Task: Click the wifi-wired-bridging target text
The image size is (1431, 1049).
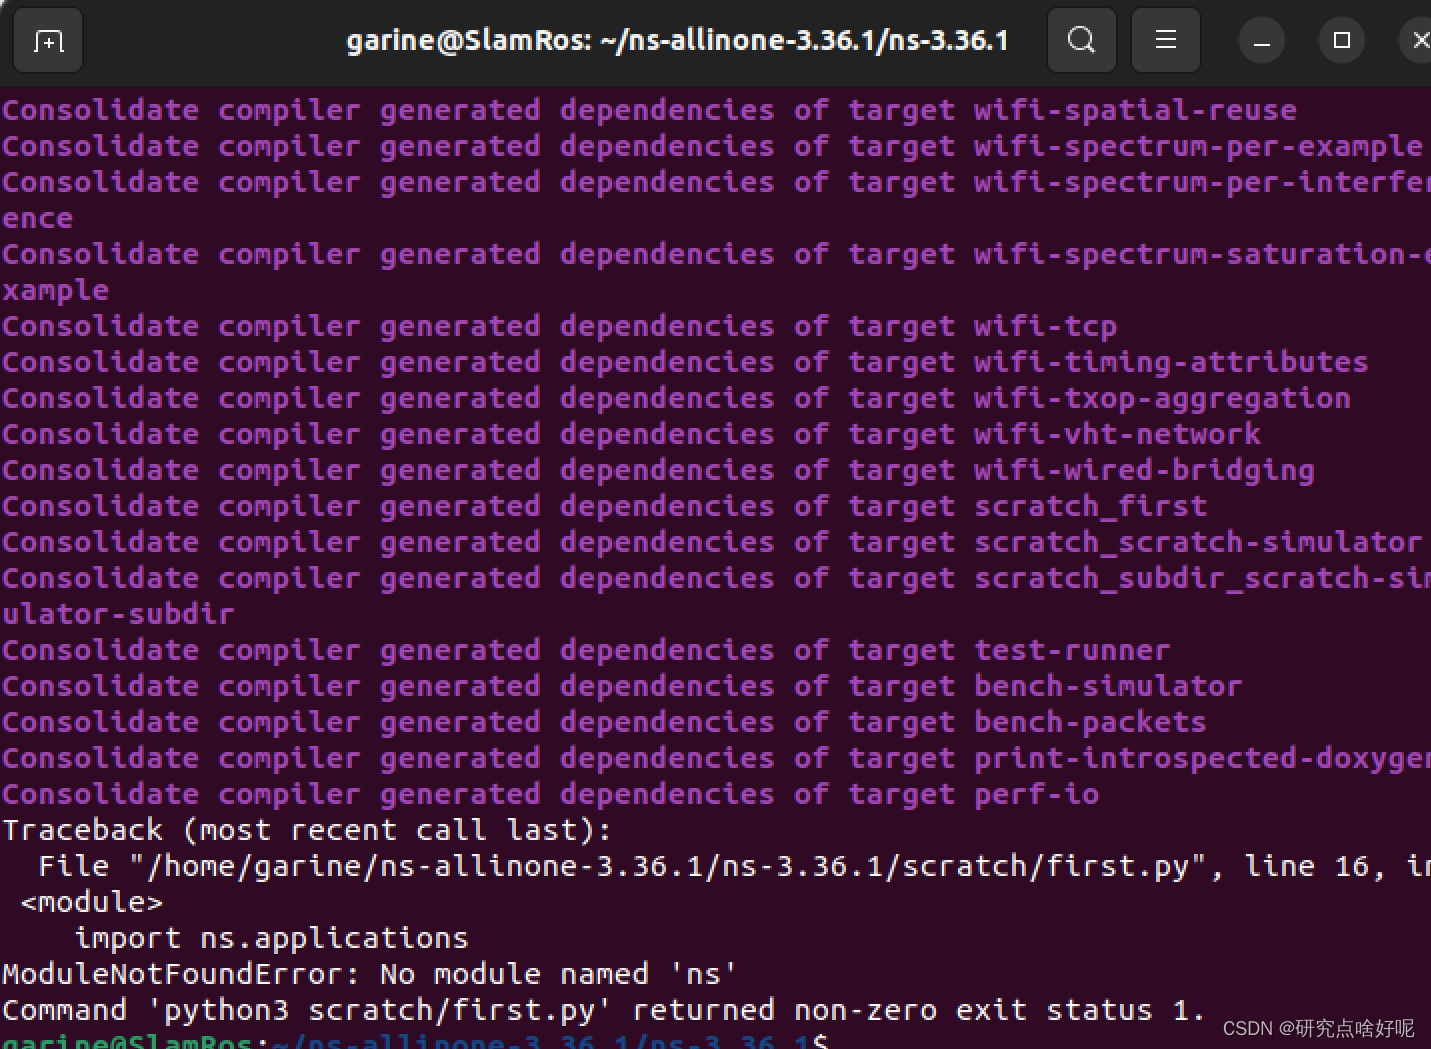Action: [x=1143, y=470]
